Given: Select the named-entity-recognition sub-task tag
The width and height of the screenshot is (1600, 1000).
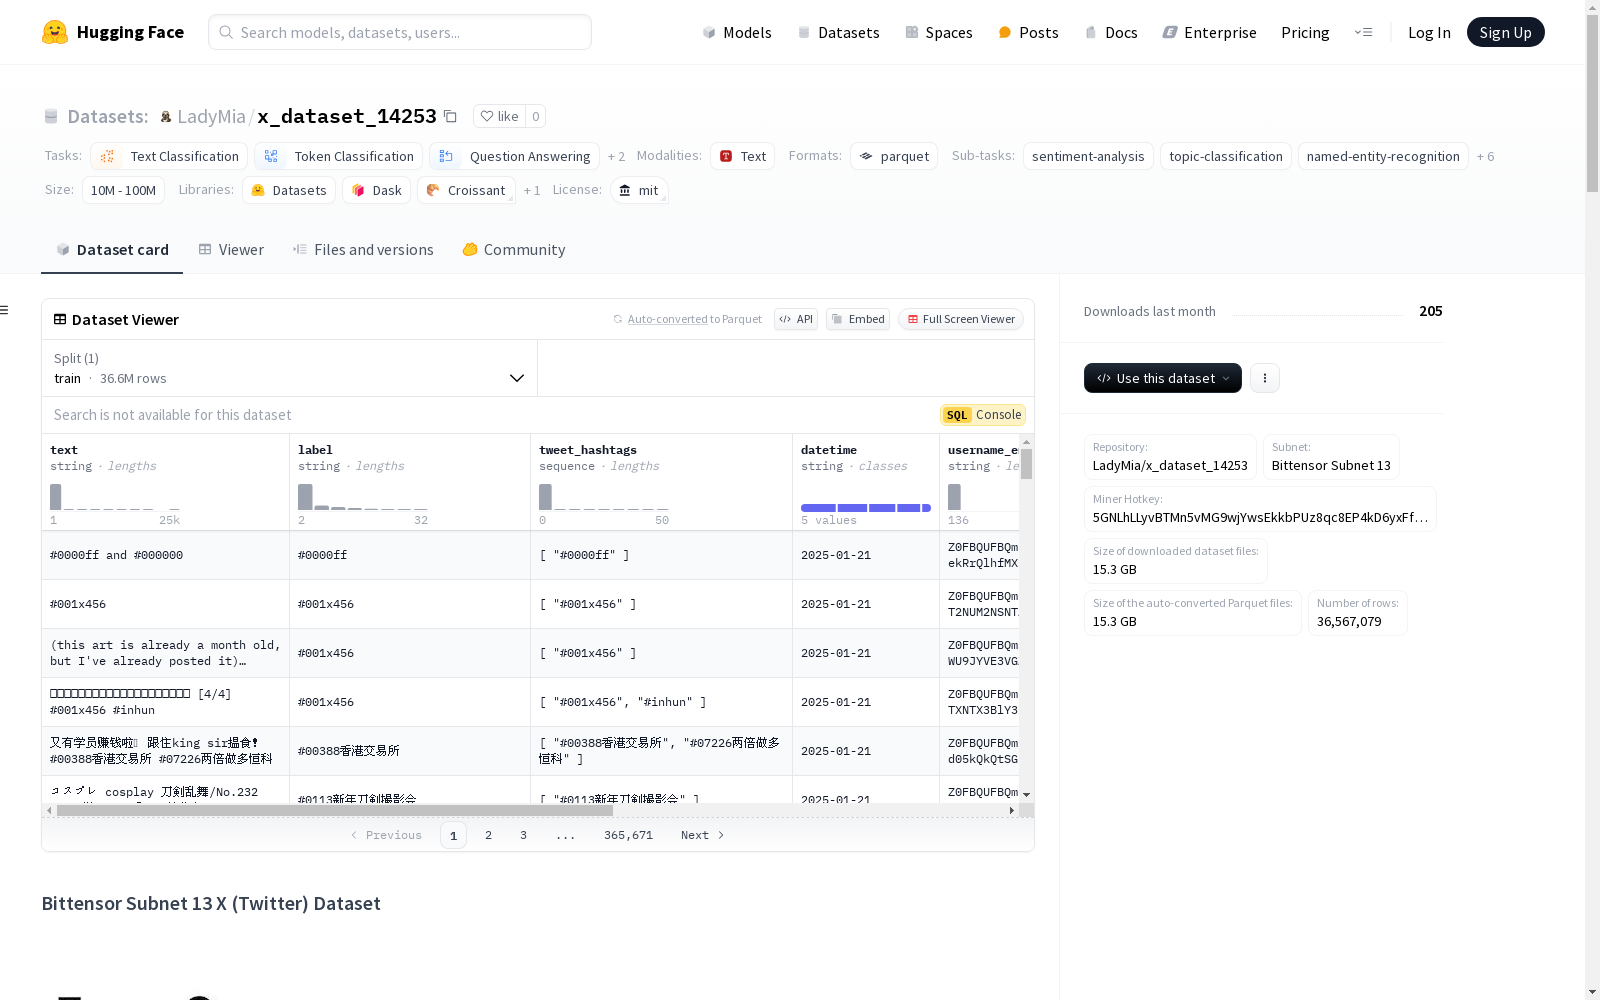Looking at the screenshot, I should click(1383, 156).
